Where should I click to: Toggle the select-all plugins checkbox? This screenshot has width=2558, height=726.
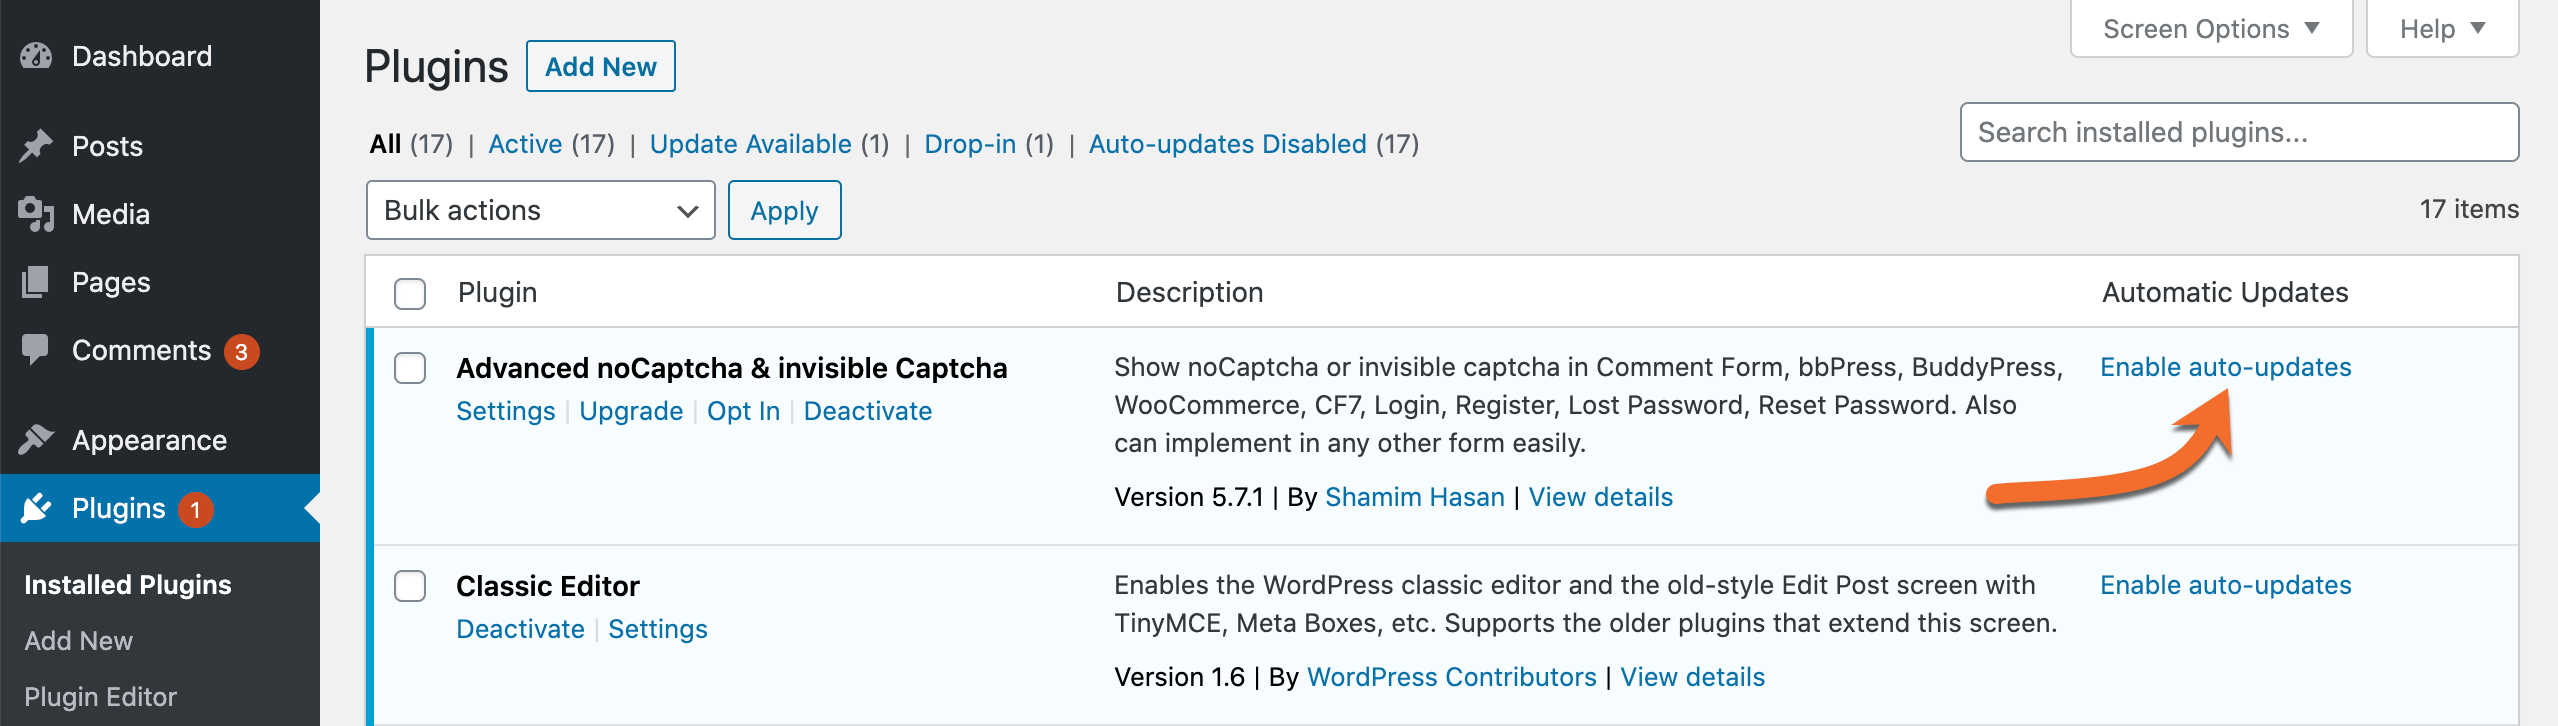tap(410, 294)
